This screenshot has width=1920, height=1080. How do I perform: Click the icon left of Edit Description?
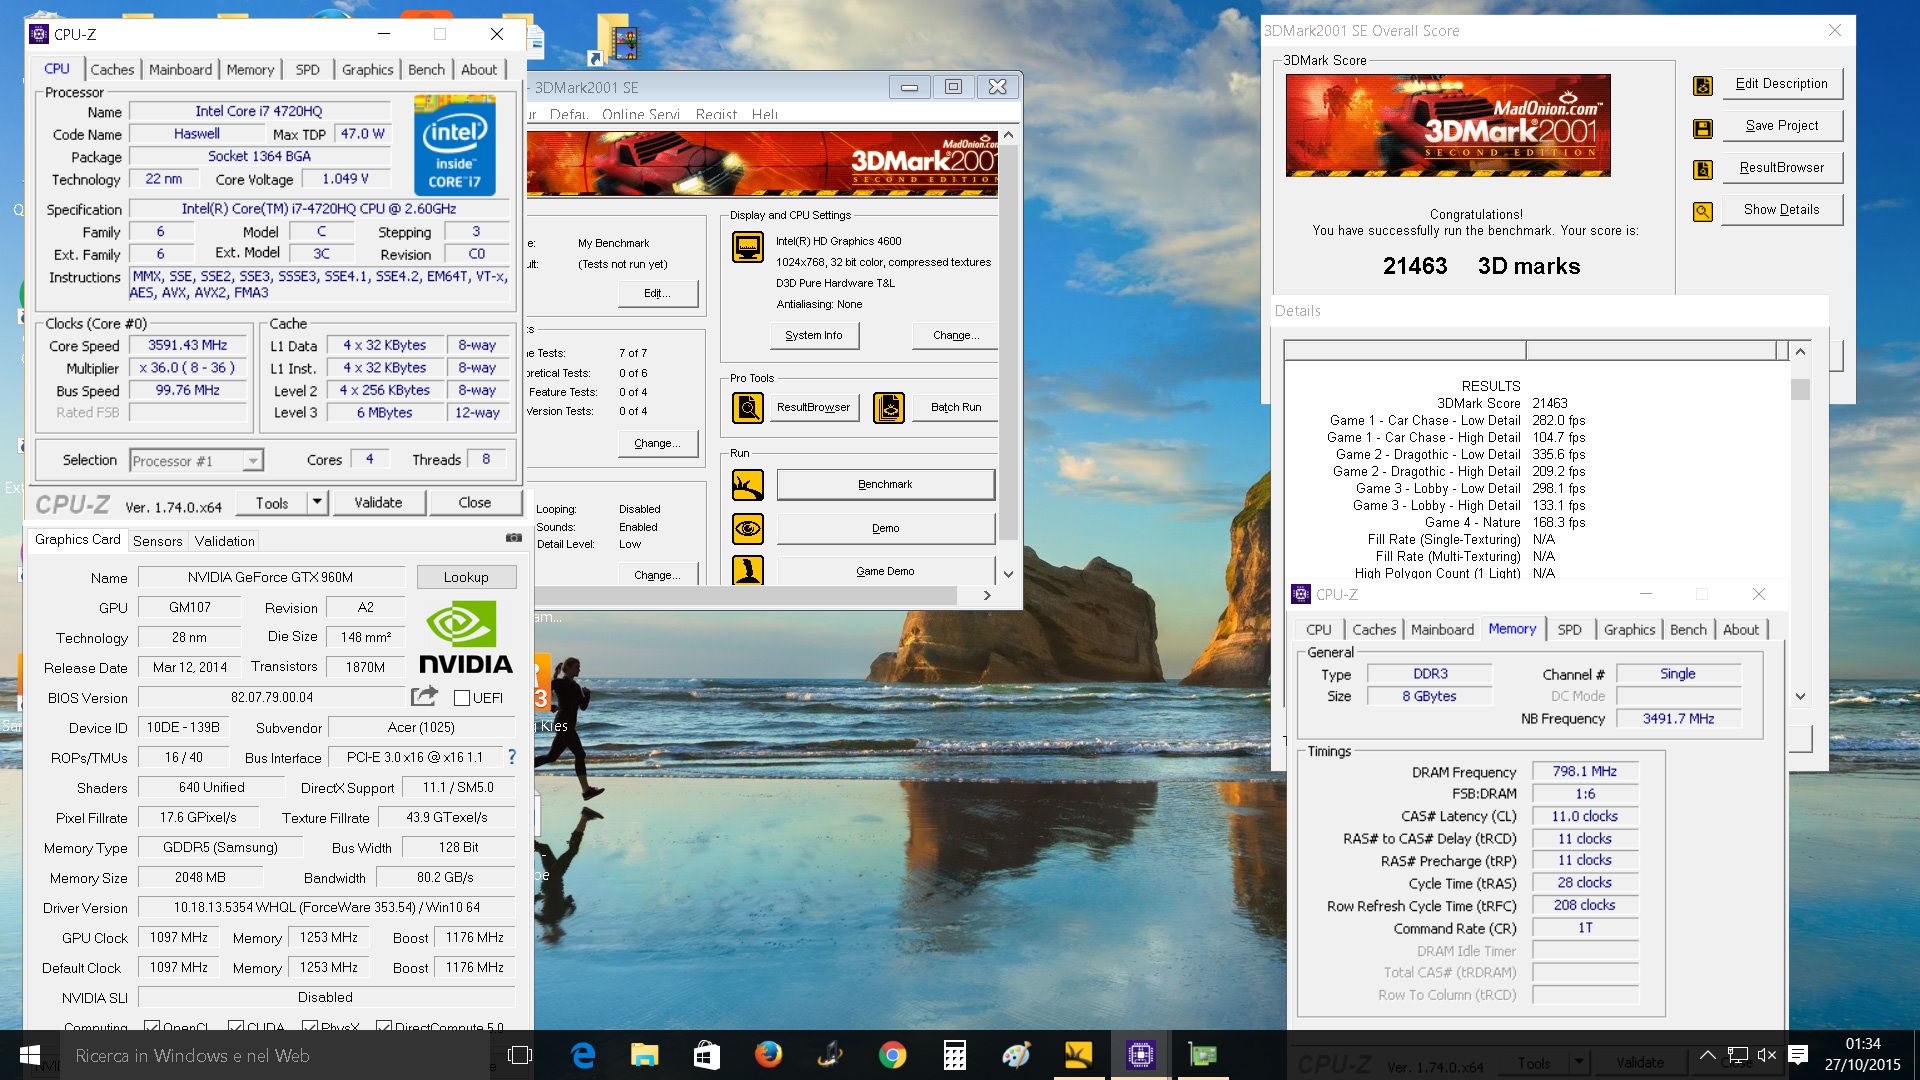coord(1703,85)
